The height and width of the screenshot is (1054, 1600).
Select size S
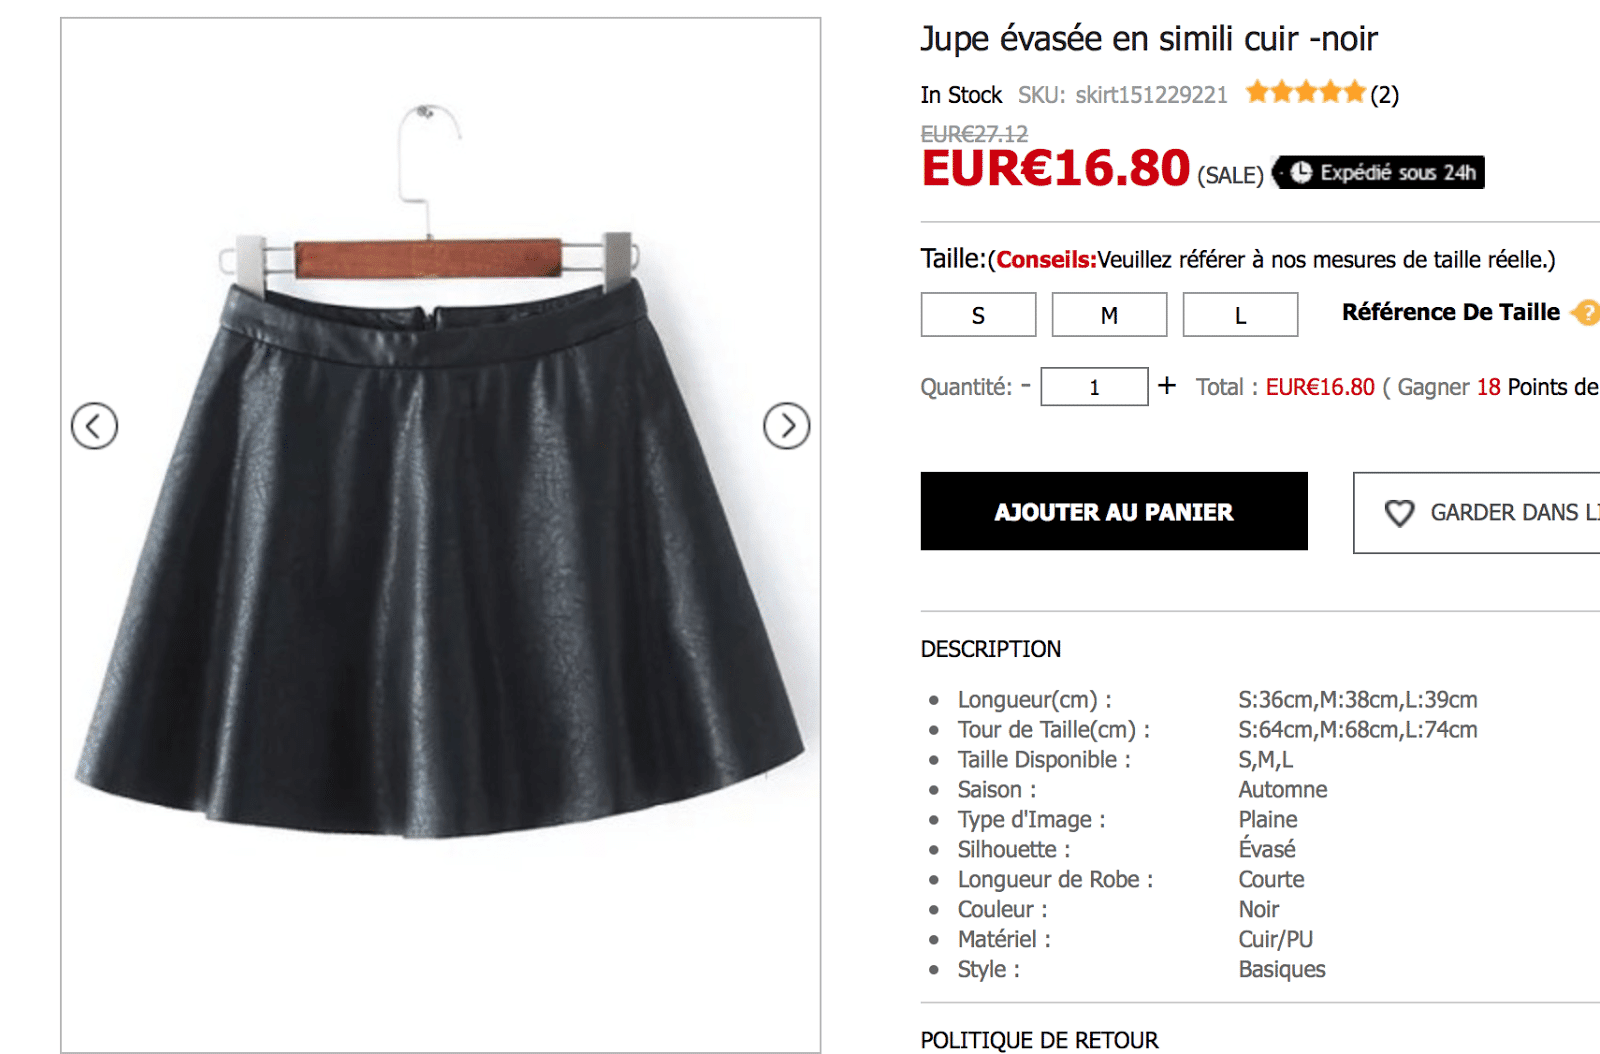pyautogui.click(x=978, y=315)
